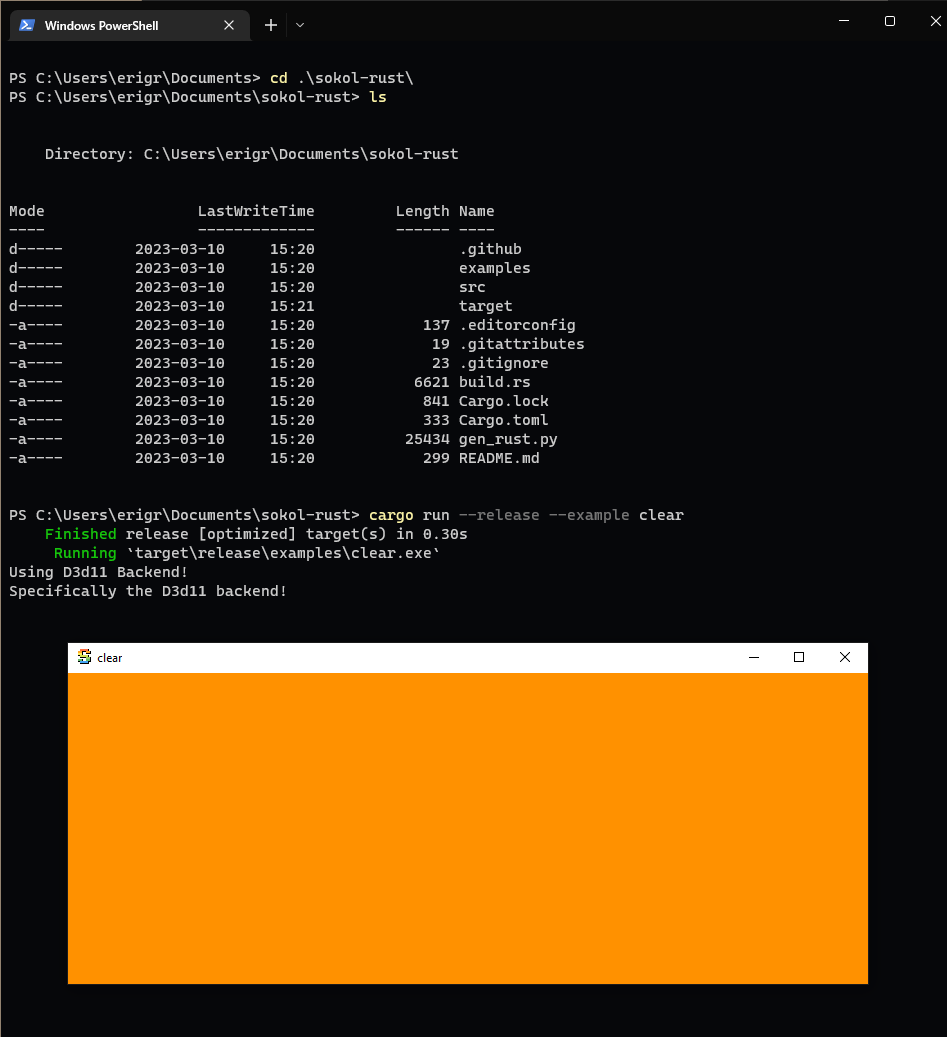Screen dimensions: 947x1037
Task: Click the green Finished status text
Action: pyautogui.click(x=80, y=534)
